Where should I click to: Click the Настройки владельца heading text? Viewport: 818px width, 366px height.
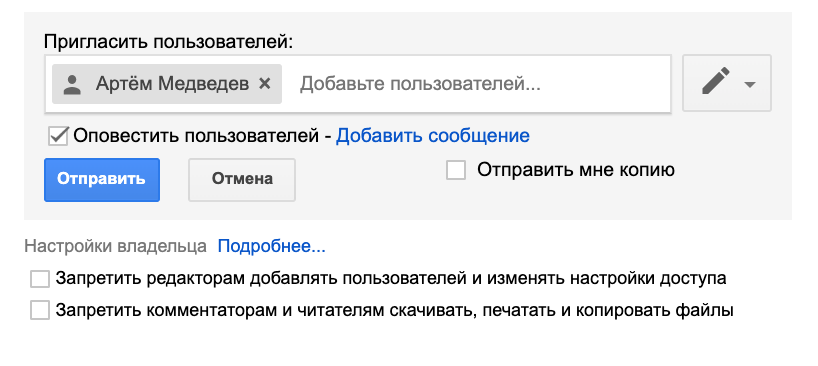tap(116, 246)
